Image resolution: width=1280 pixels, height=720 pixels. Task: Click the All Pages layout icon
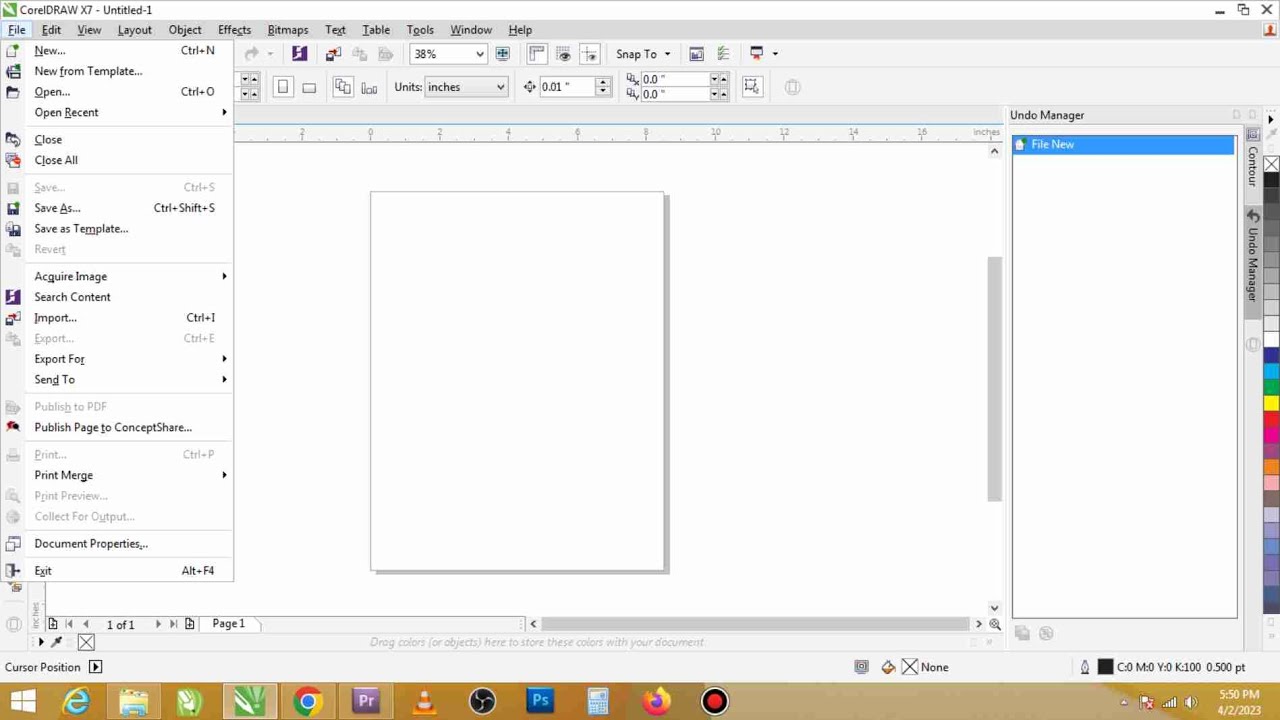343,87
